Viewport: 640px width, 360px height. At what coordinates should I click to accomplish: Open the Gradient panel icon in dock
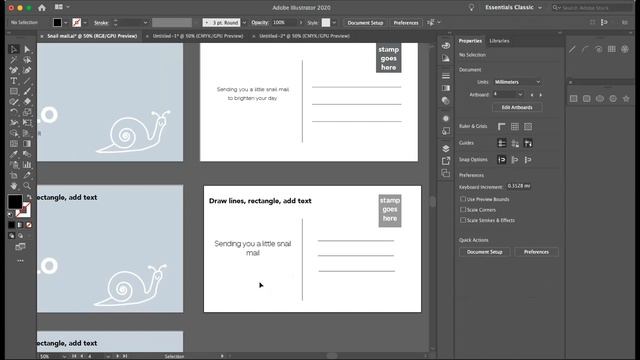point(446,88)
